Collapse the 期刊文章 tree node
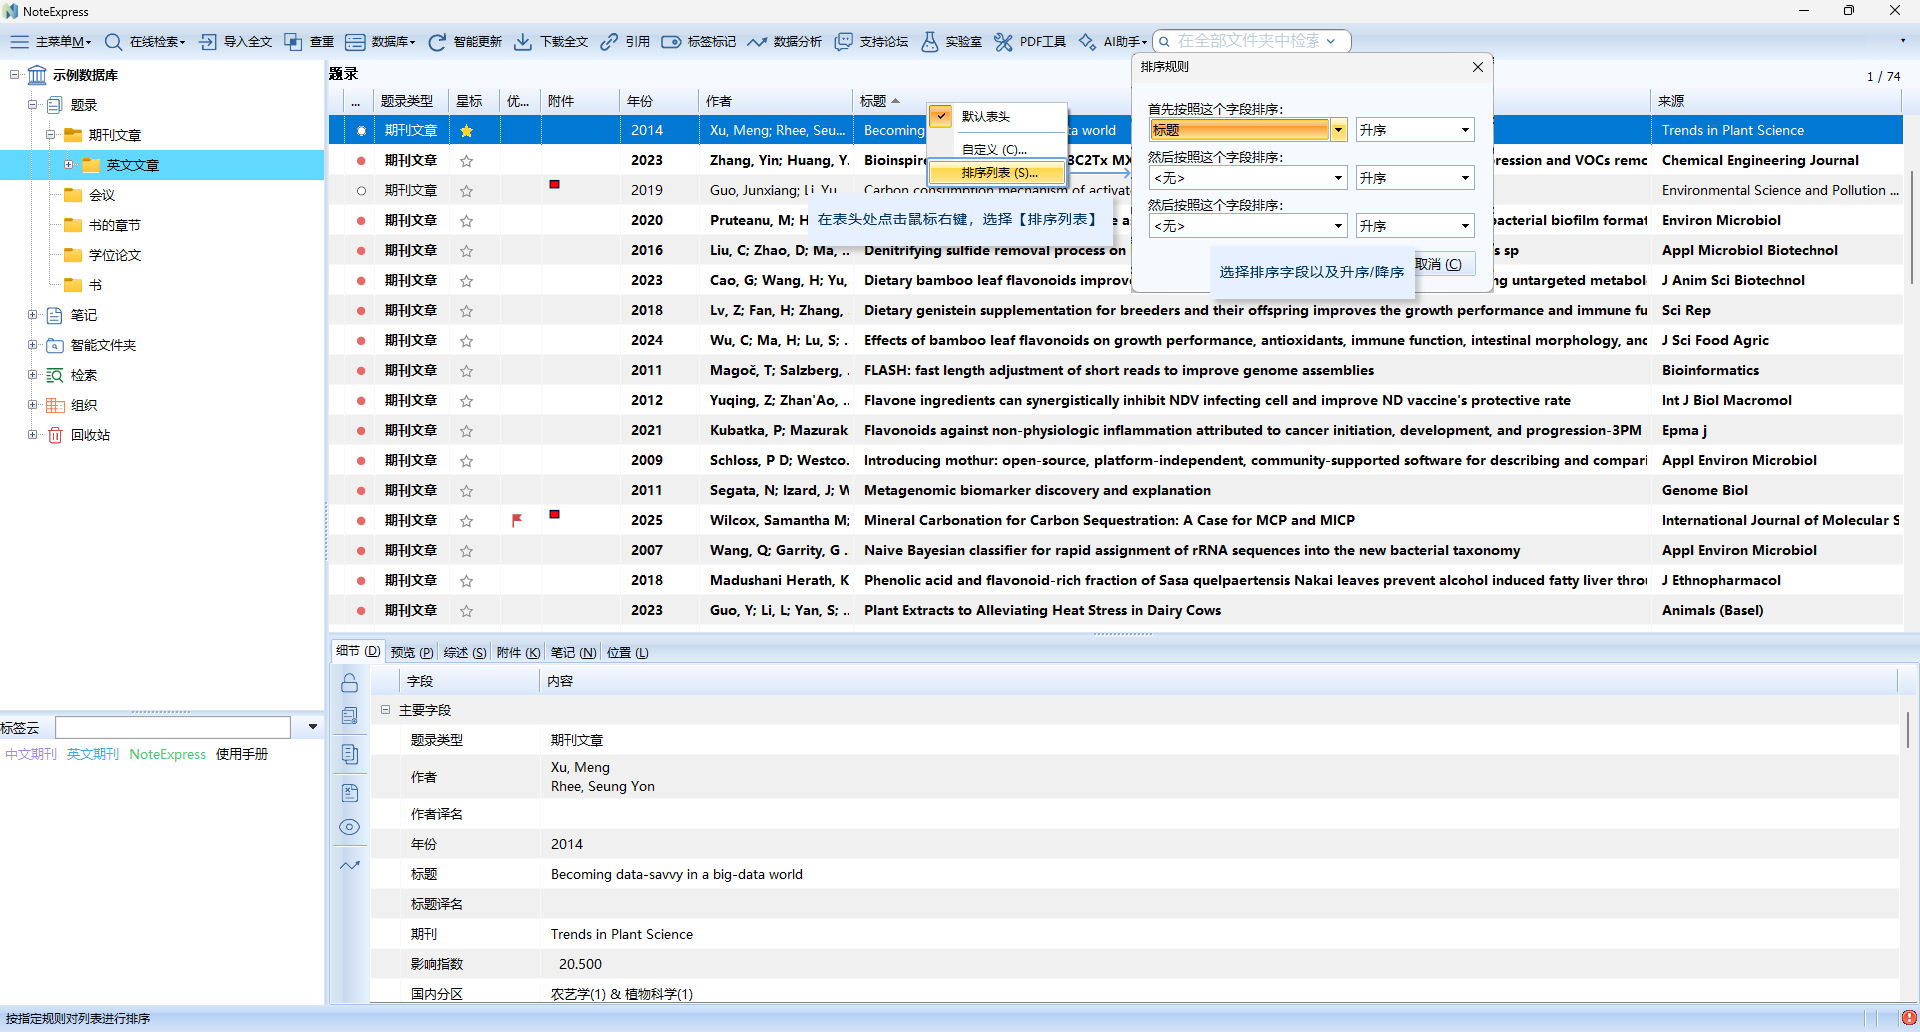Image resolution: width=1920 pixels, height=1032 pixels. click(x=51, y=135)
